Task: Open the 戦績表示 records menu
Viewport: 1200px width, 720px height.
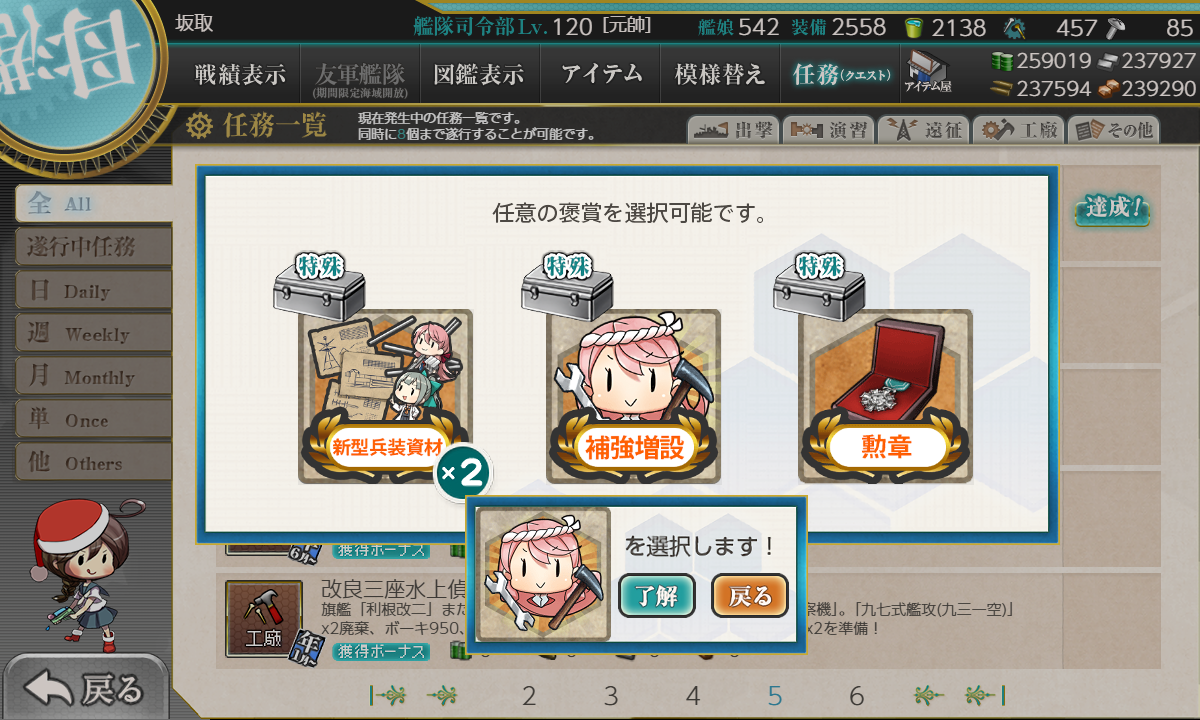Action: (x=240, y=74)
